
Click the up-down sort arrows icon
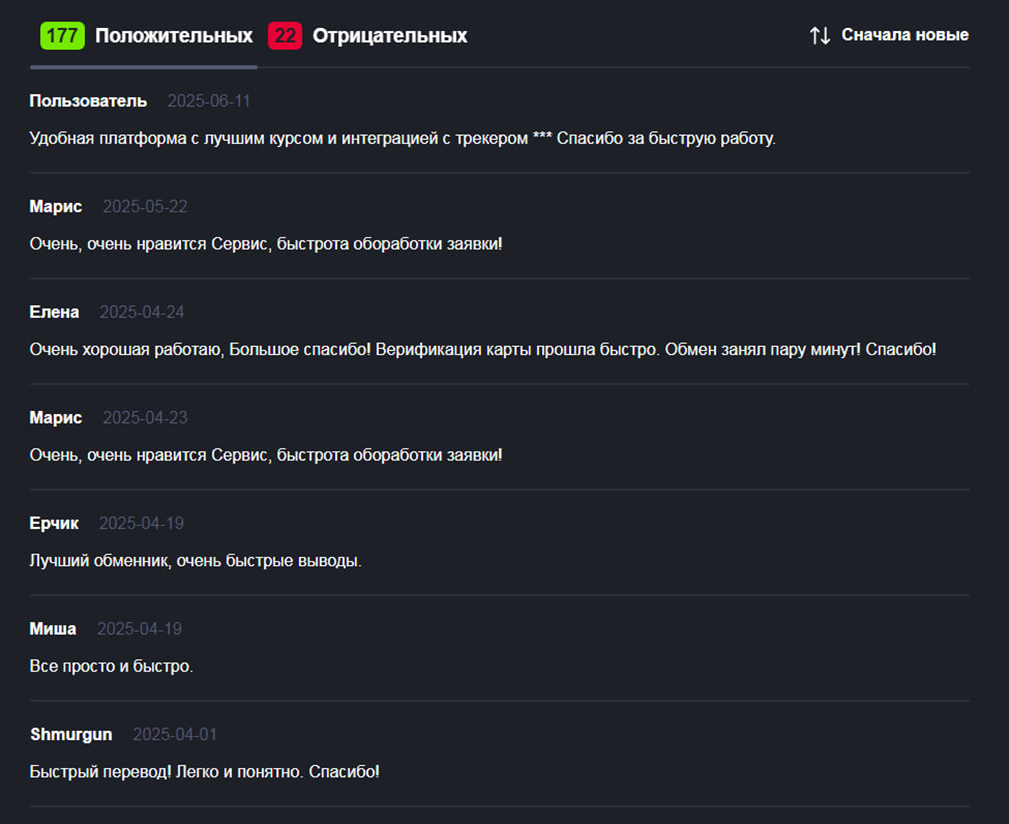[x=820, y=36]
